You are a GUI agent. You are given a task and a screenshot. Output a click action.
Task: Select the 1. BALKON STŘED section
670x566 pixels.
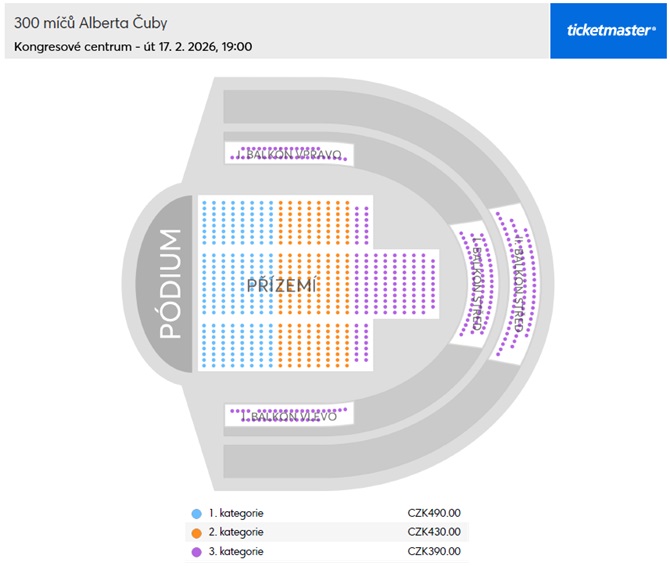click(476, 283)
